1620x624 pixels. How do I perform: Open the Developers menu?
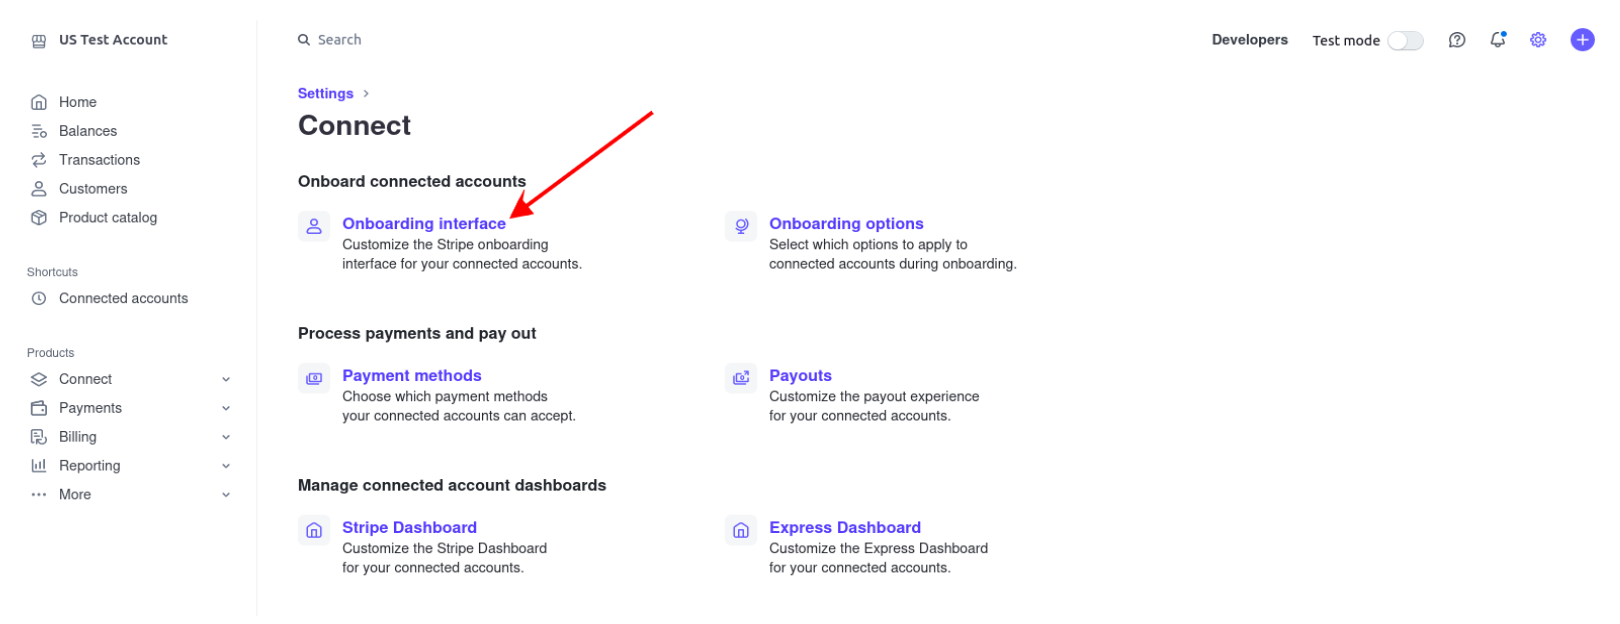click(1249, 40)
